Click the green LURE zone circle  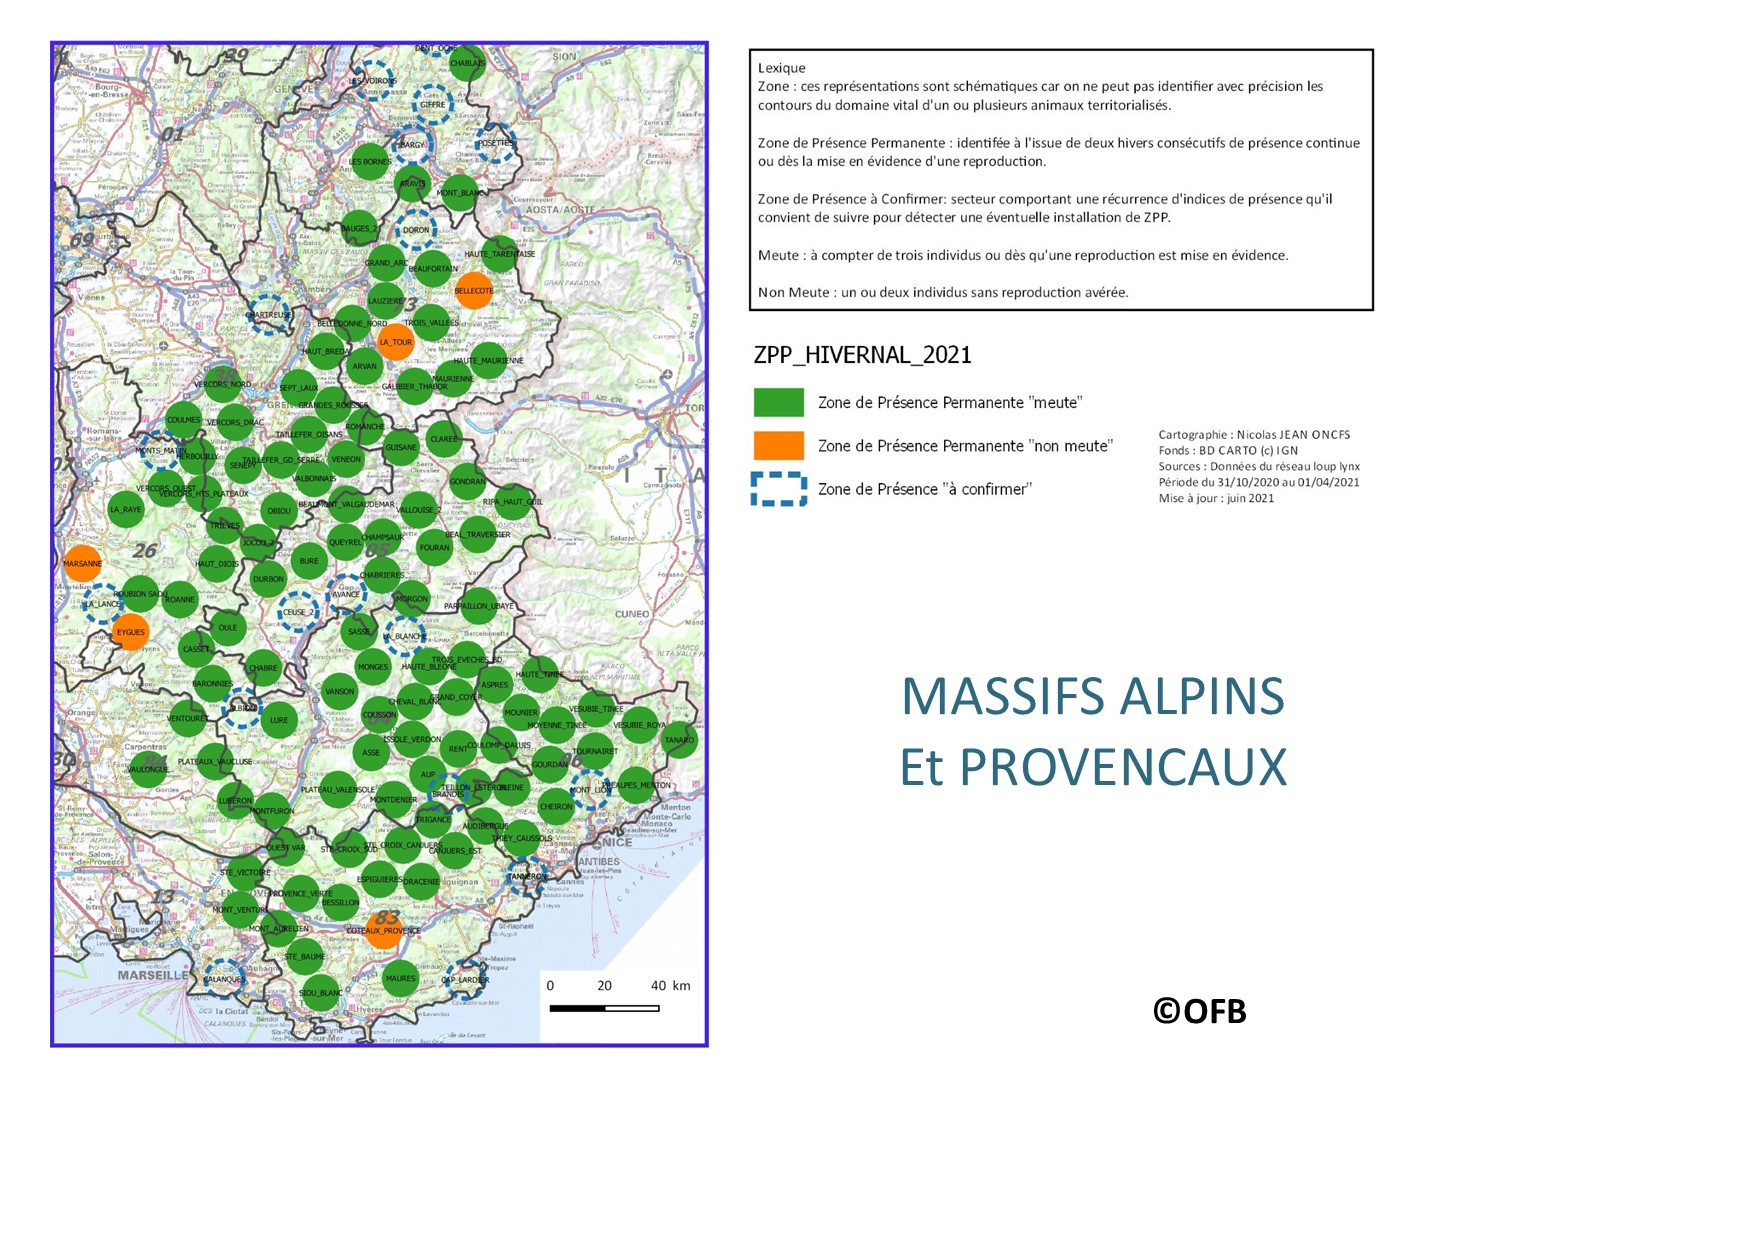pos(279,720)
